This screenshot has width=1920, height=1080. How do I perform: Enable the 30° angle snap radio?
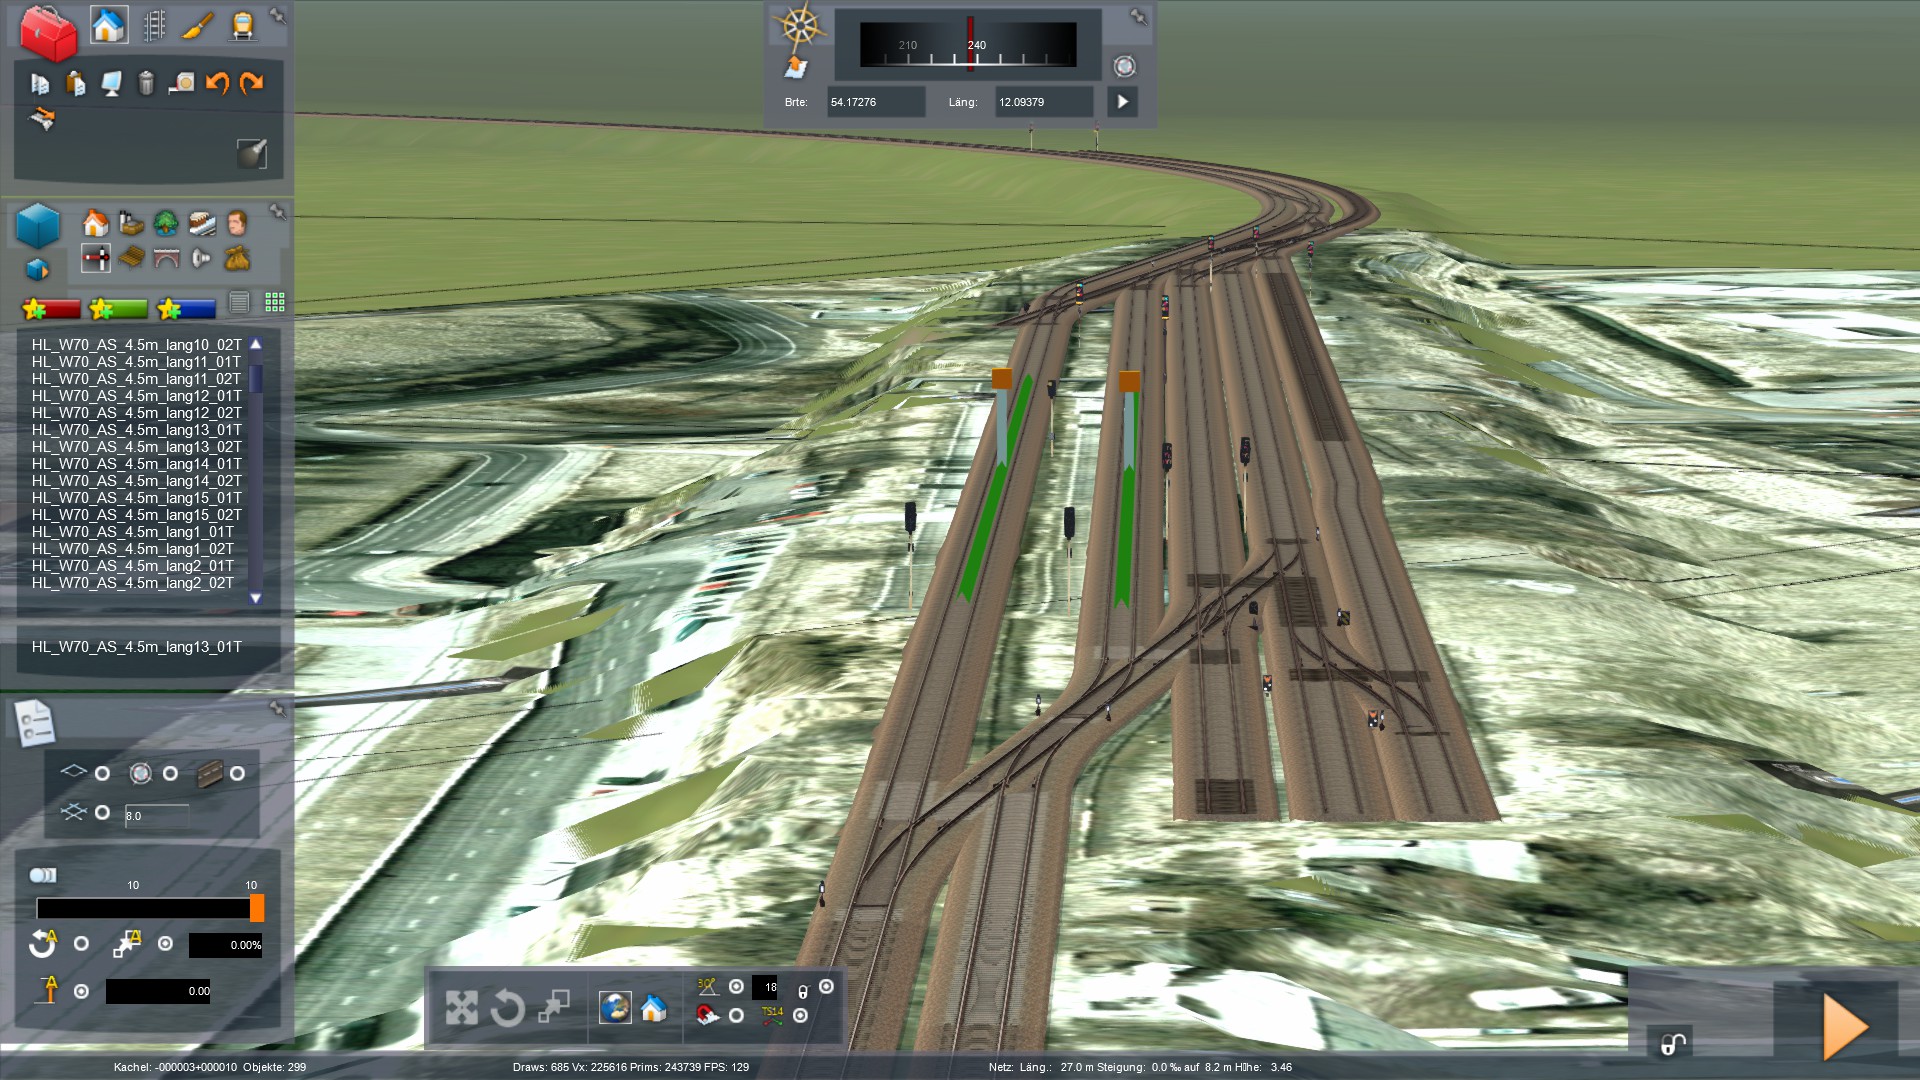coord(736,987)
